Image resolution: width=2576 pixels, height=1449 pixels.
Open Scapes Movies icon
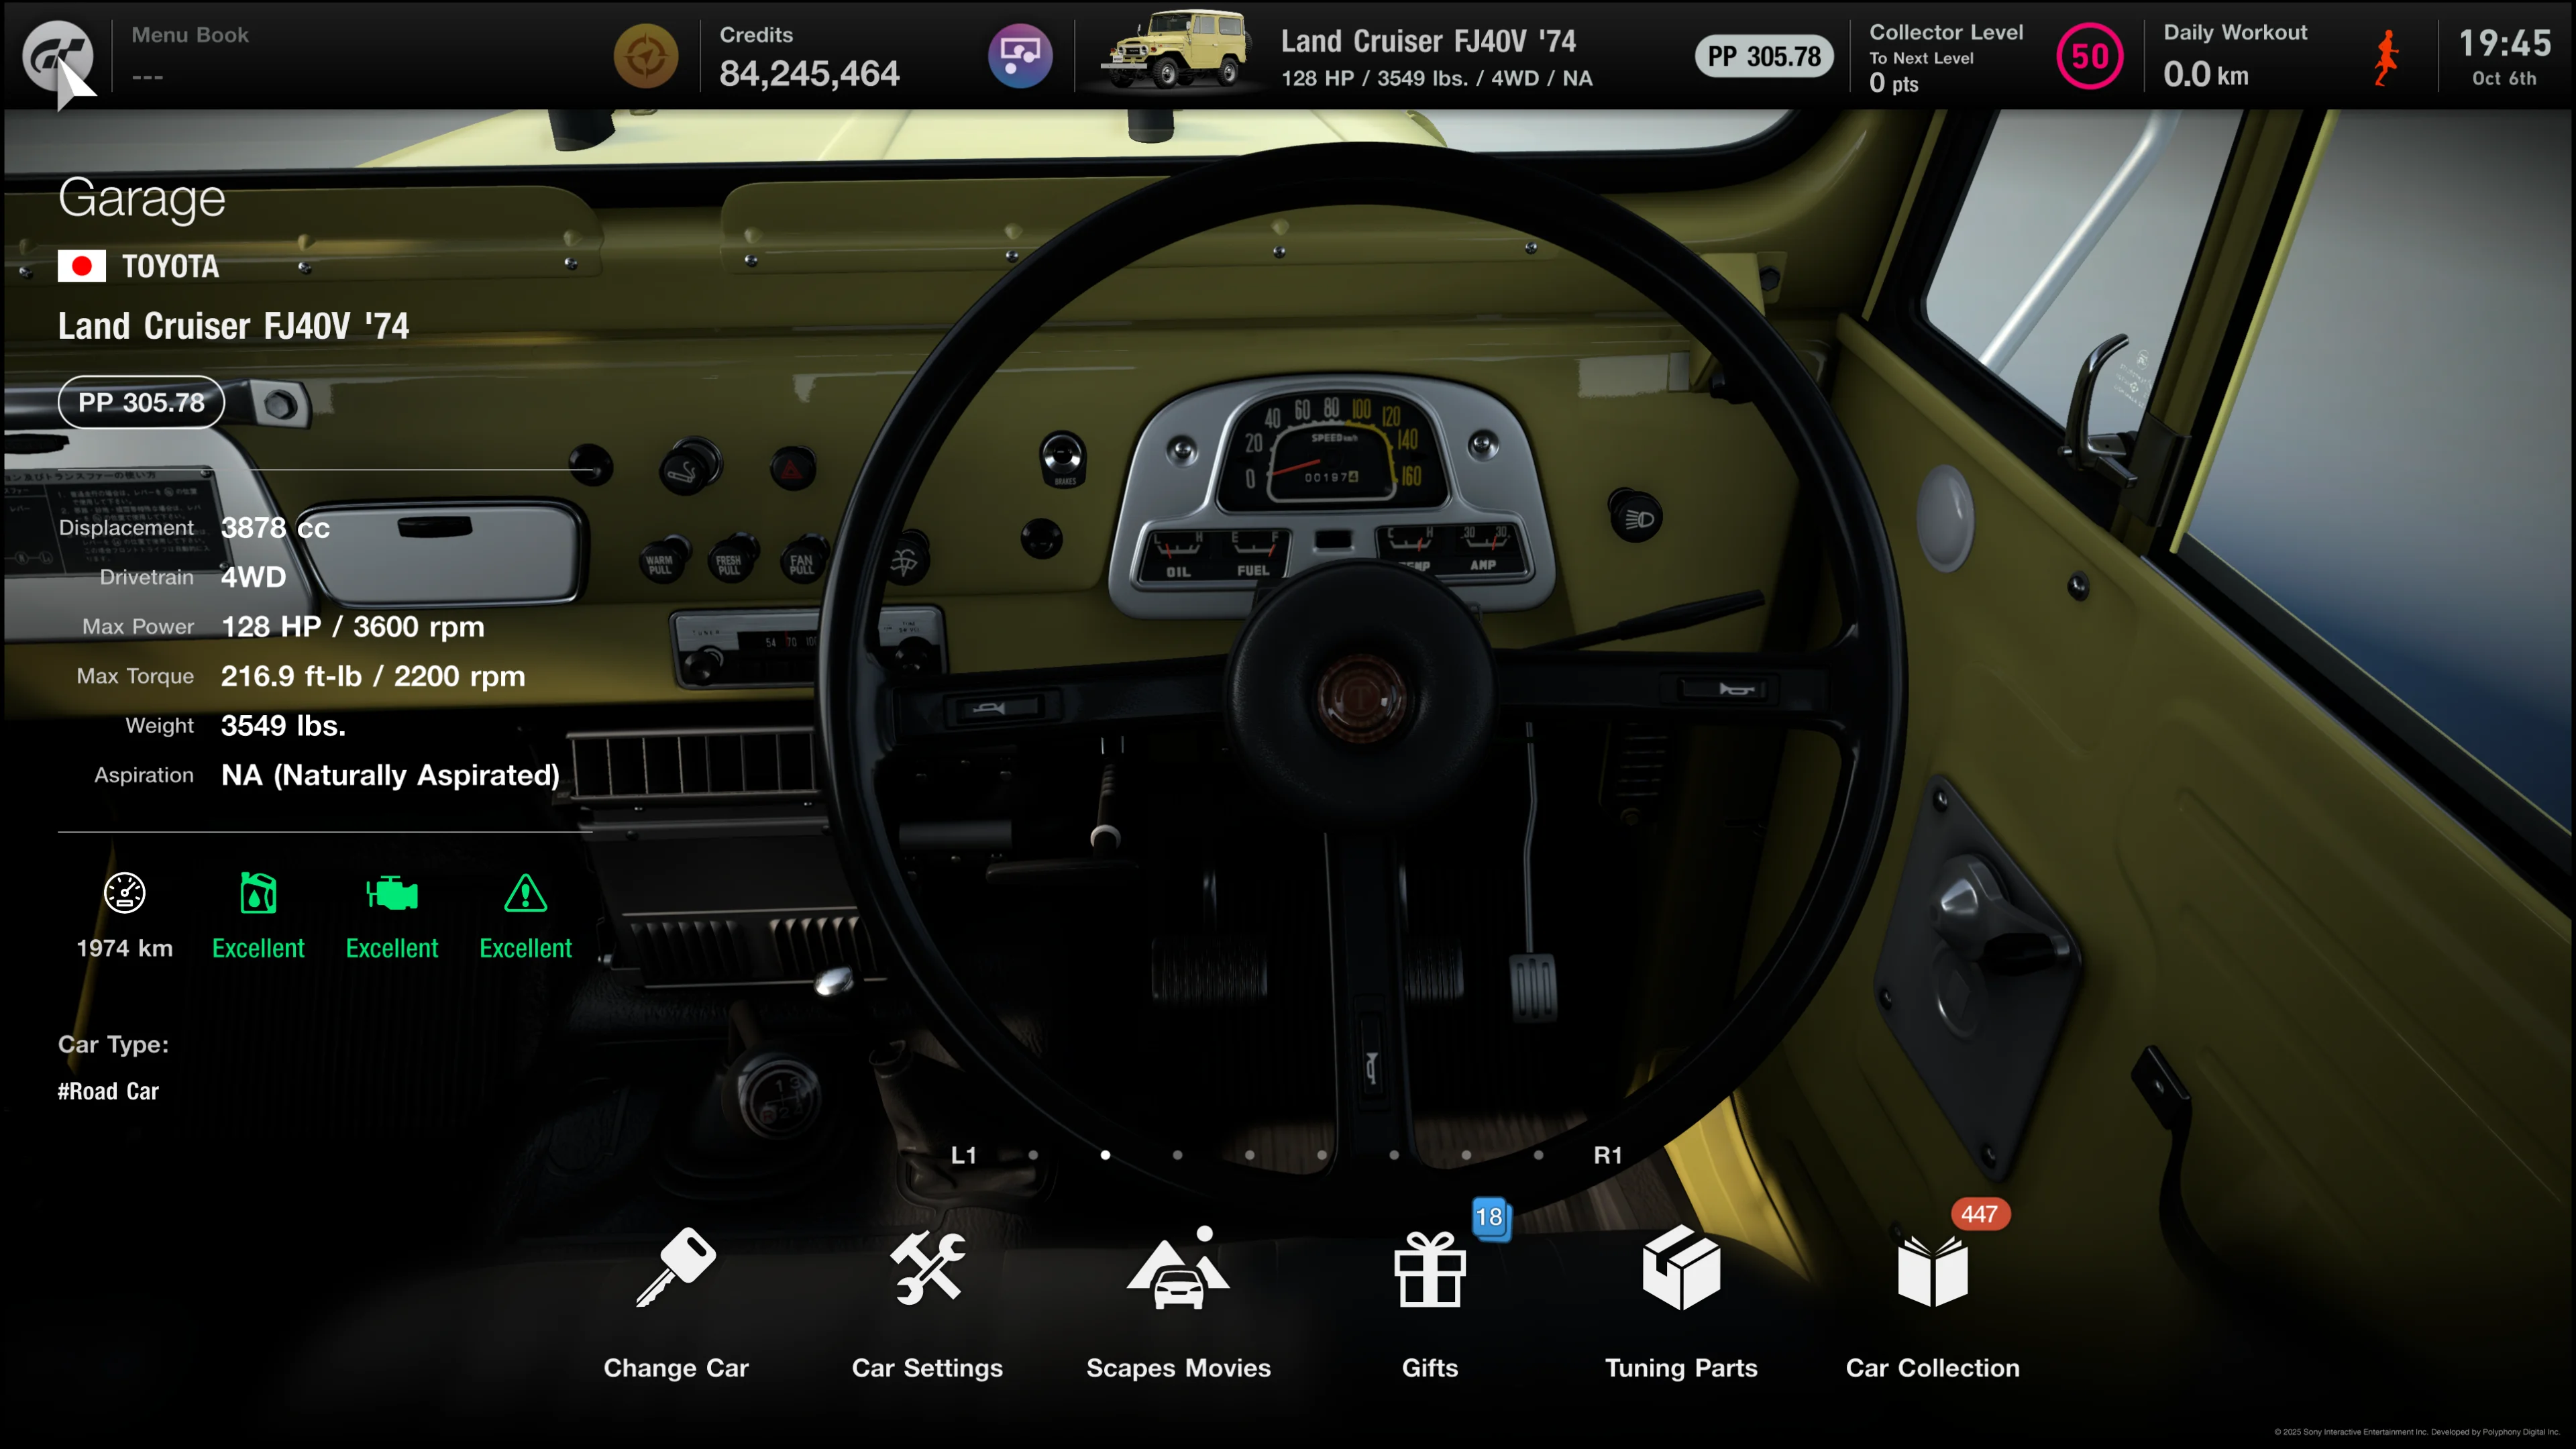point(1178,1266)
